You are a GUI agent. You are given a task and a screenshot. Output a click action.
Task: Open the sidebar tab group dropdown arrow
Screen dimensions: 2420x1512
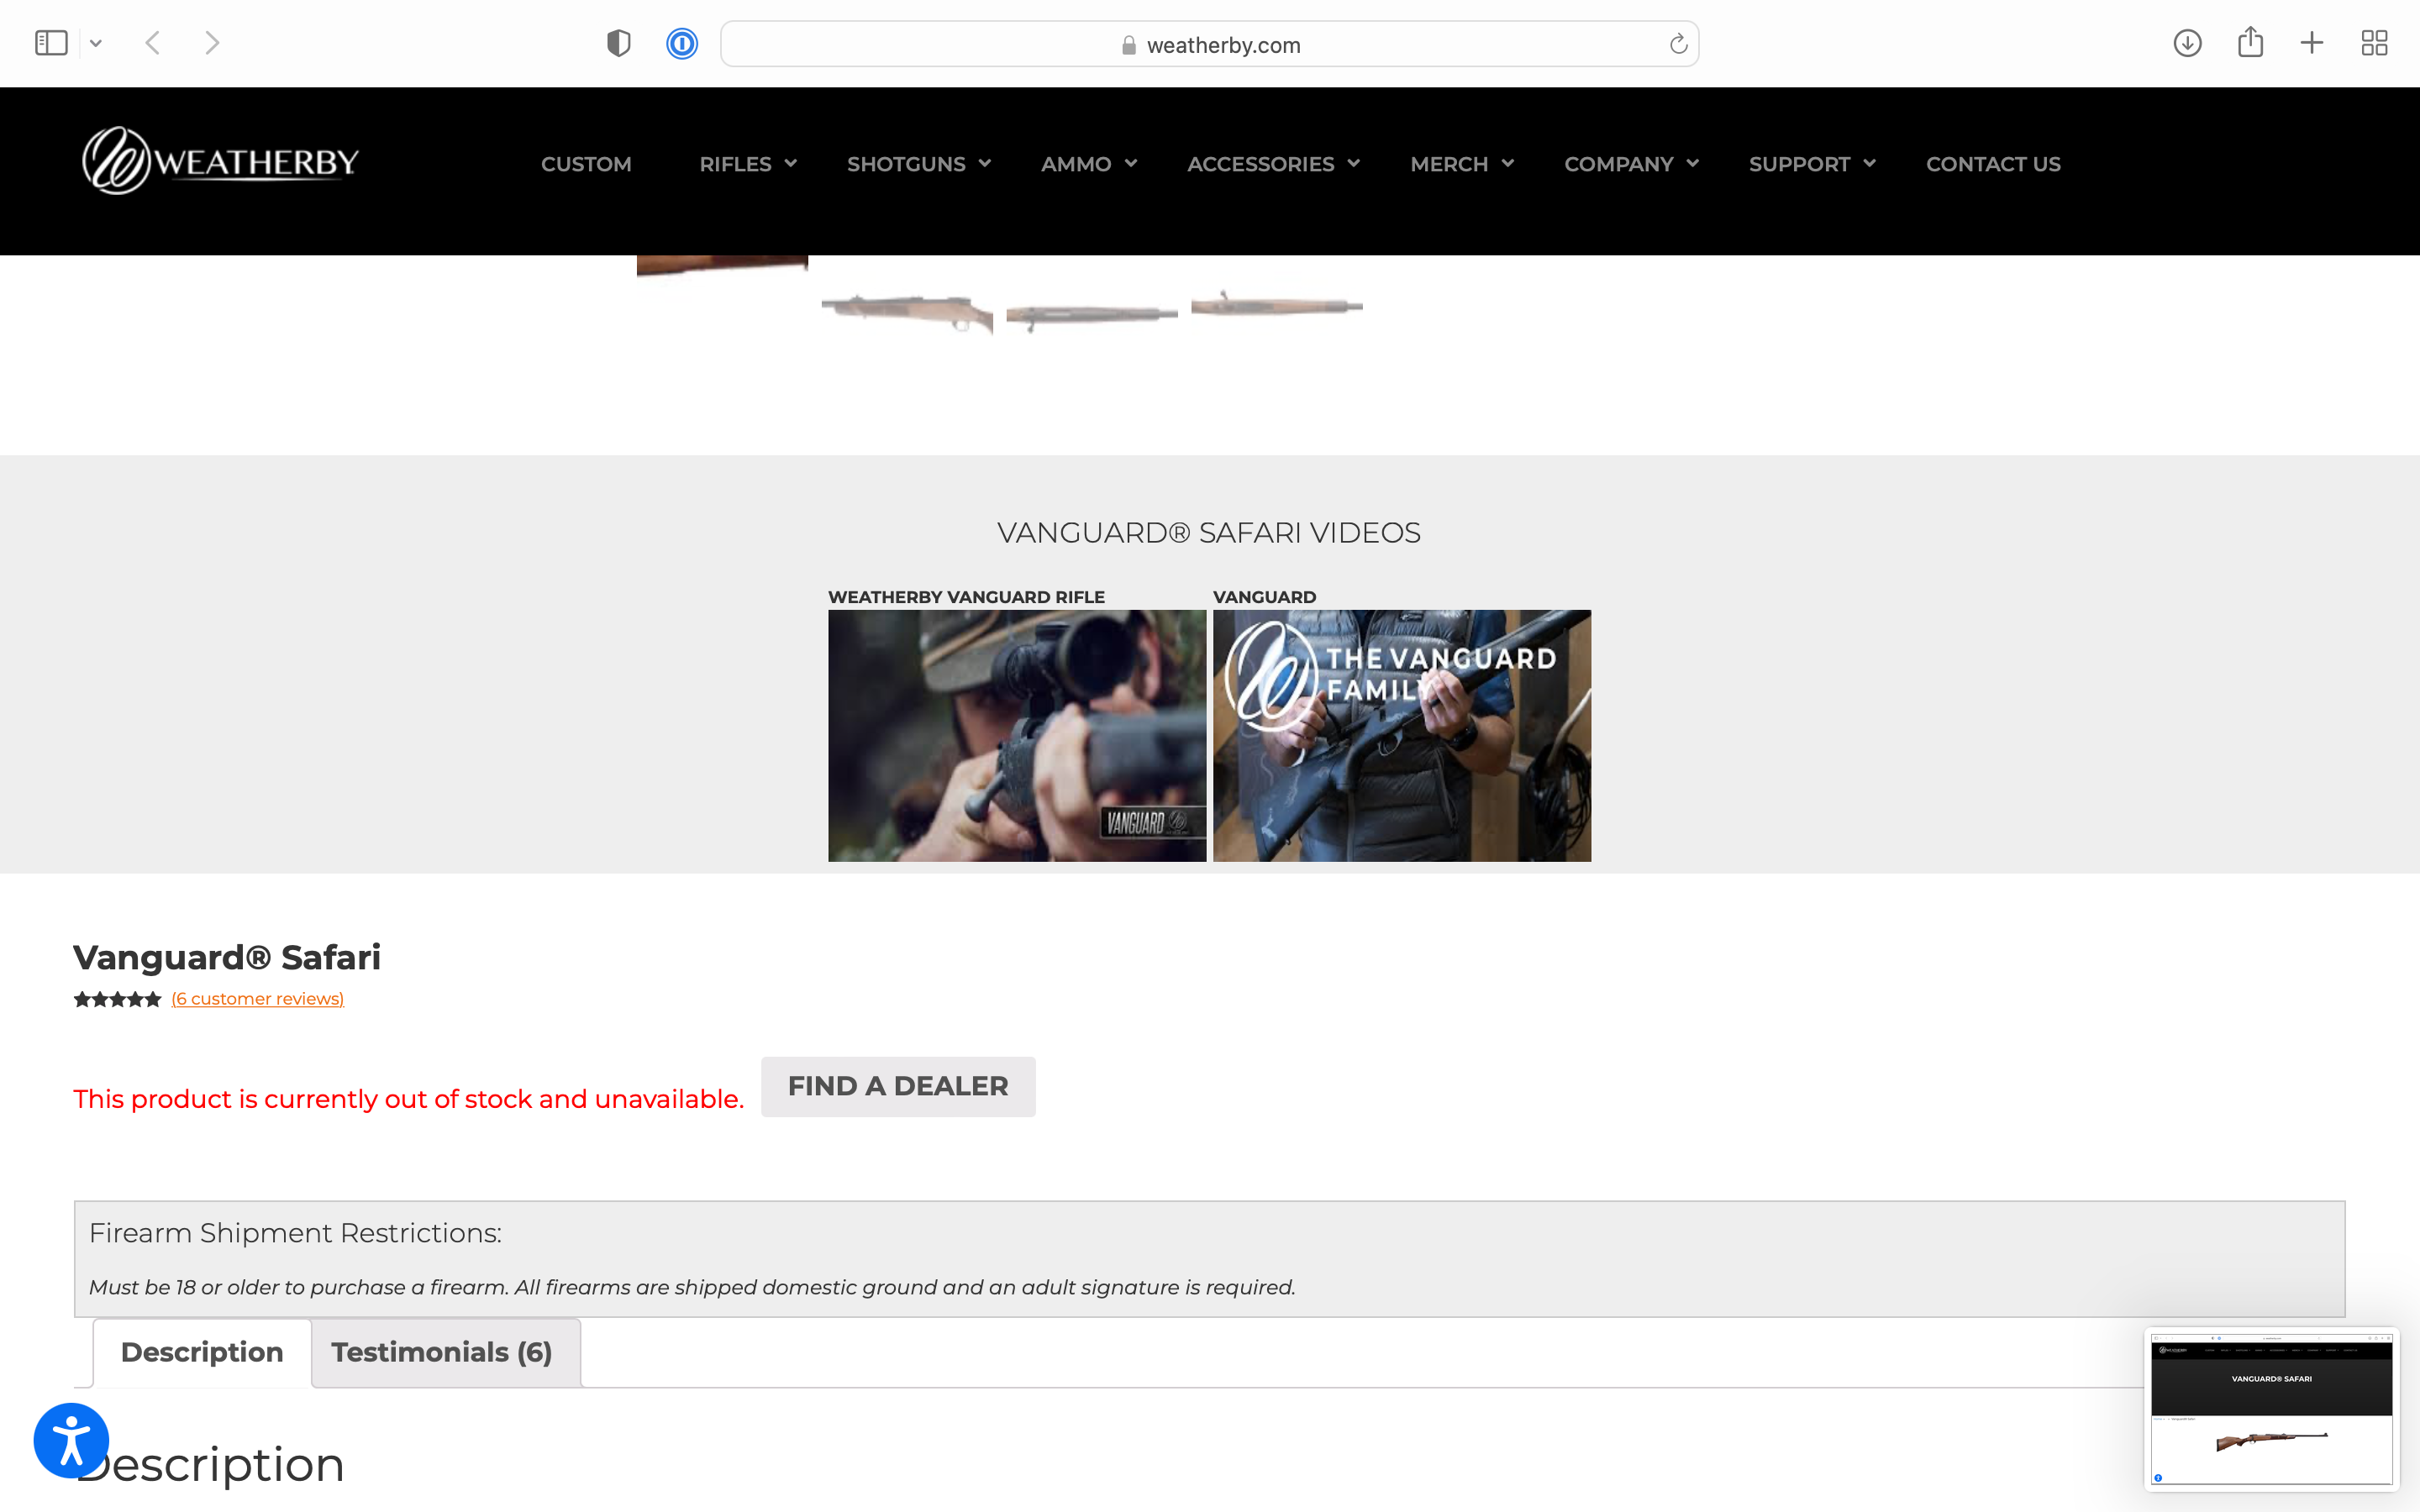pyautogui.click(x=96, y=43)
